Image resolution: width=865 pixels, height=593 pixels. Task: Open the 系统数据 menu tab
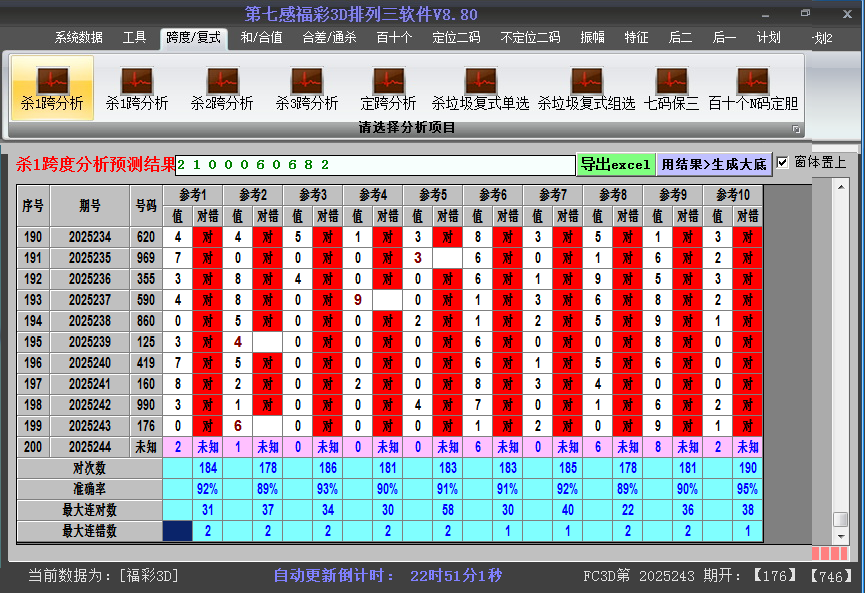78,38
